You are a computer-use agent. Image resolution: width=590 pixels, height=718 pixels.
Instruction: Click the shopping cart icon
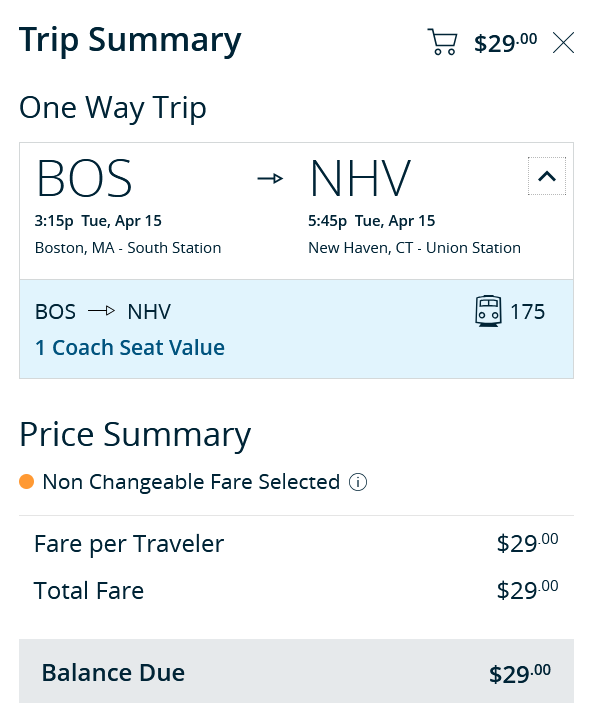tap(442, 42)
